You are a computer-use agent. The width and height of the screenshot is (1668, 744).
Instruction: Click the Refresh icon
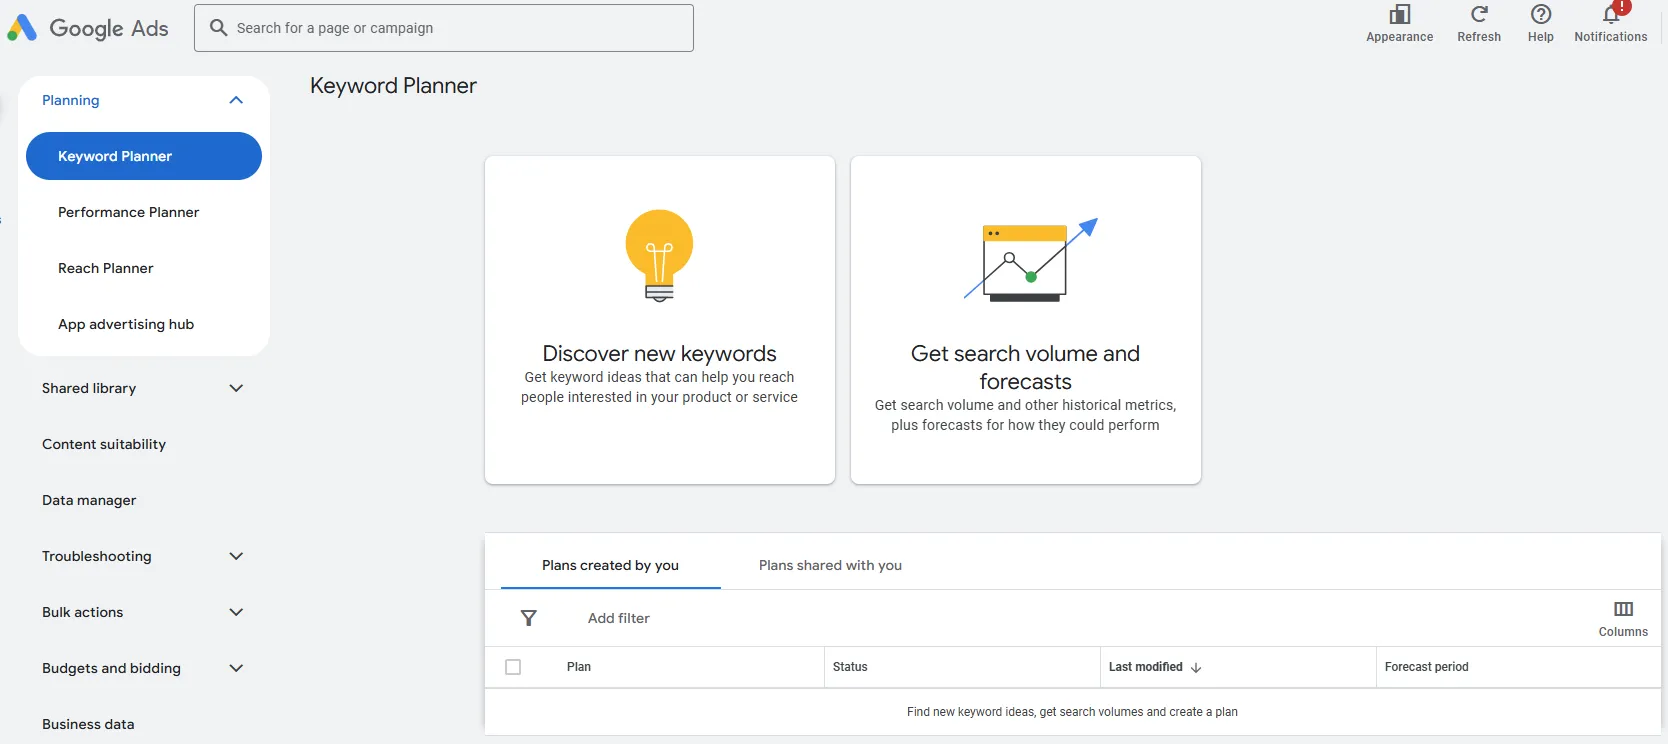click(1479, 15)
